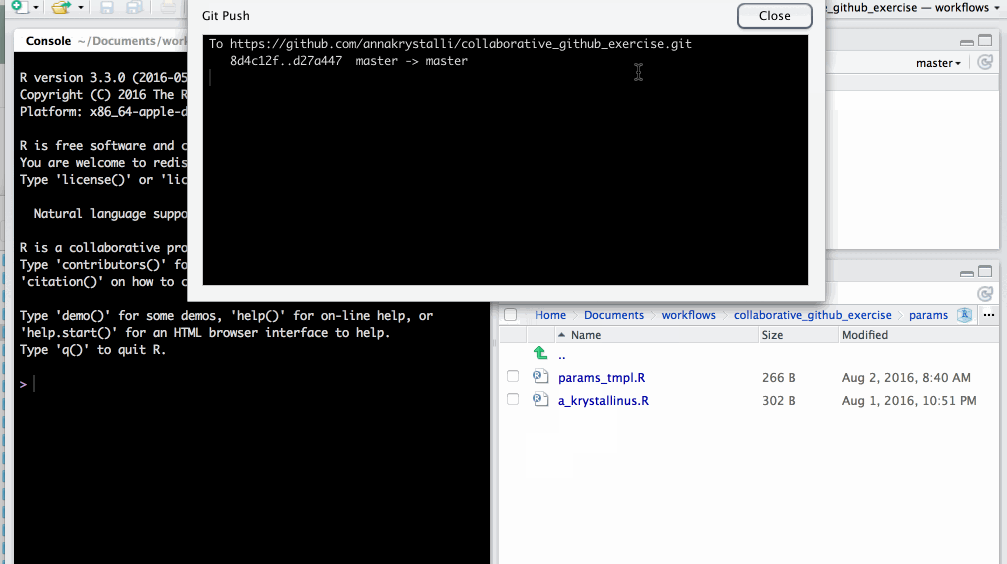Maximize the Files pane
The height and width of the screenshot is (564, 1007).
pyautogui.click(x=985, y=272)
